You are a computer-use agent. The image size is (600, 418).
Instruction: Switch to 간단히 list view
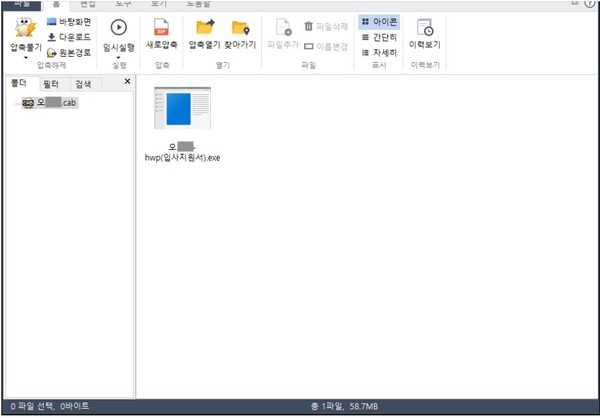379,38
